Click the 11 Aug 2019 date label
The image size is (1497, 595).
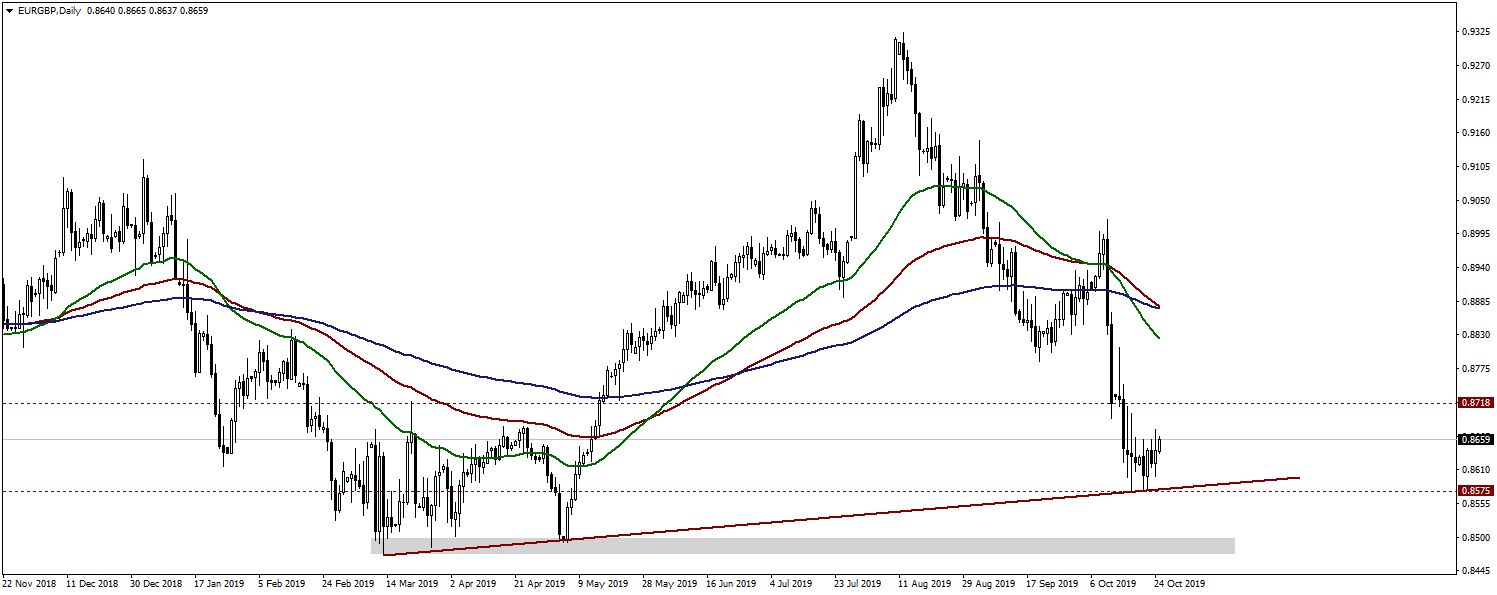(923, 583)
